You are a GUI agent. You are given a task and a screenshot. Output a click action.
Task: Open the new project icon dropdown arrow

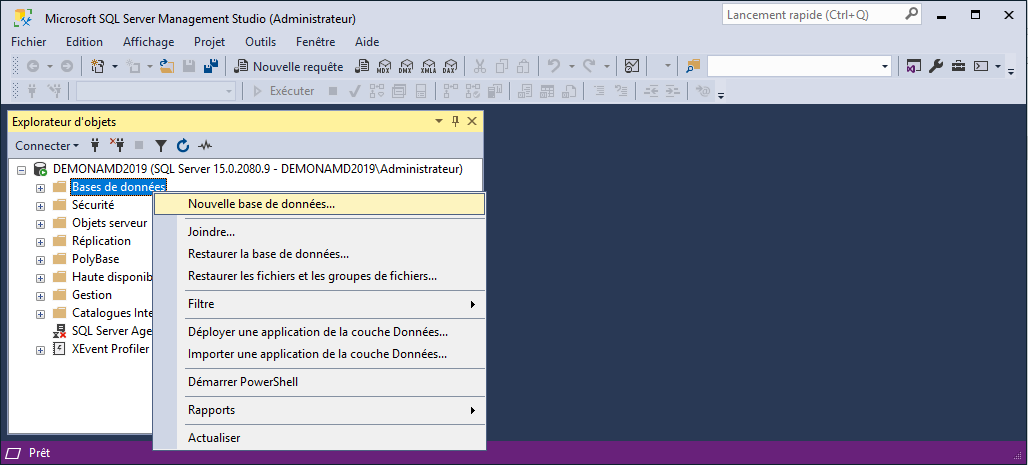(115, 66)
